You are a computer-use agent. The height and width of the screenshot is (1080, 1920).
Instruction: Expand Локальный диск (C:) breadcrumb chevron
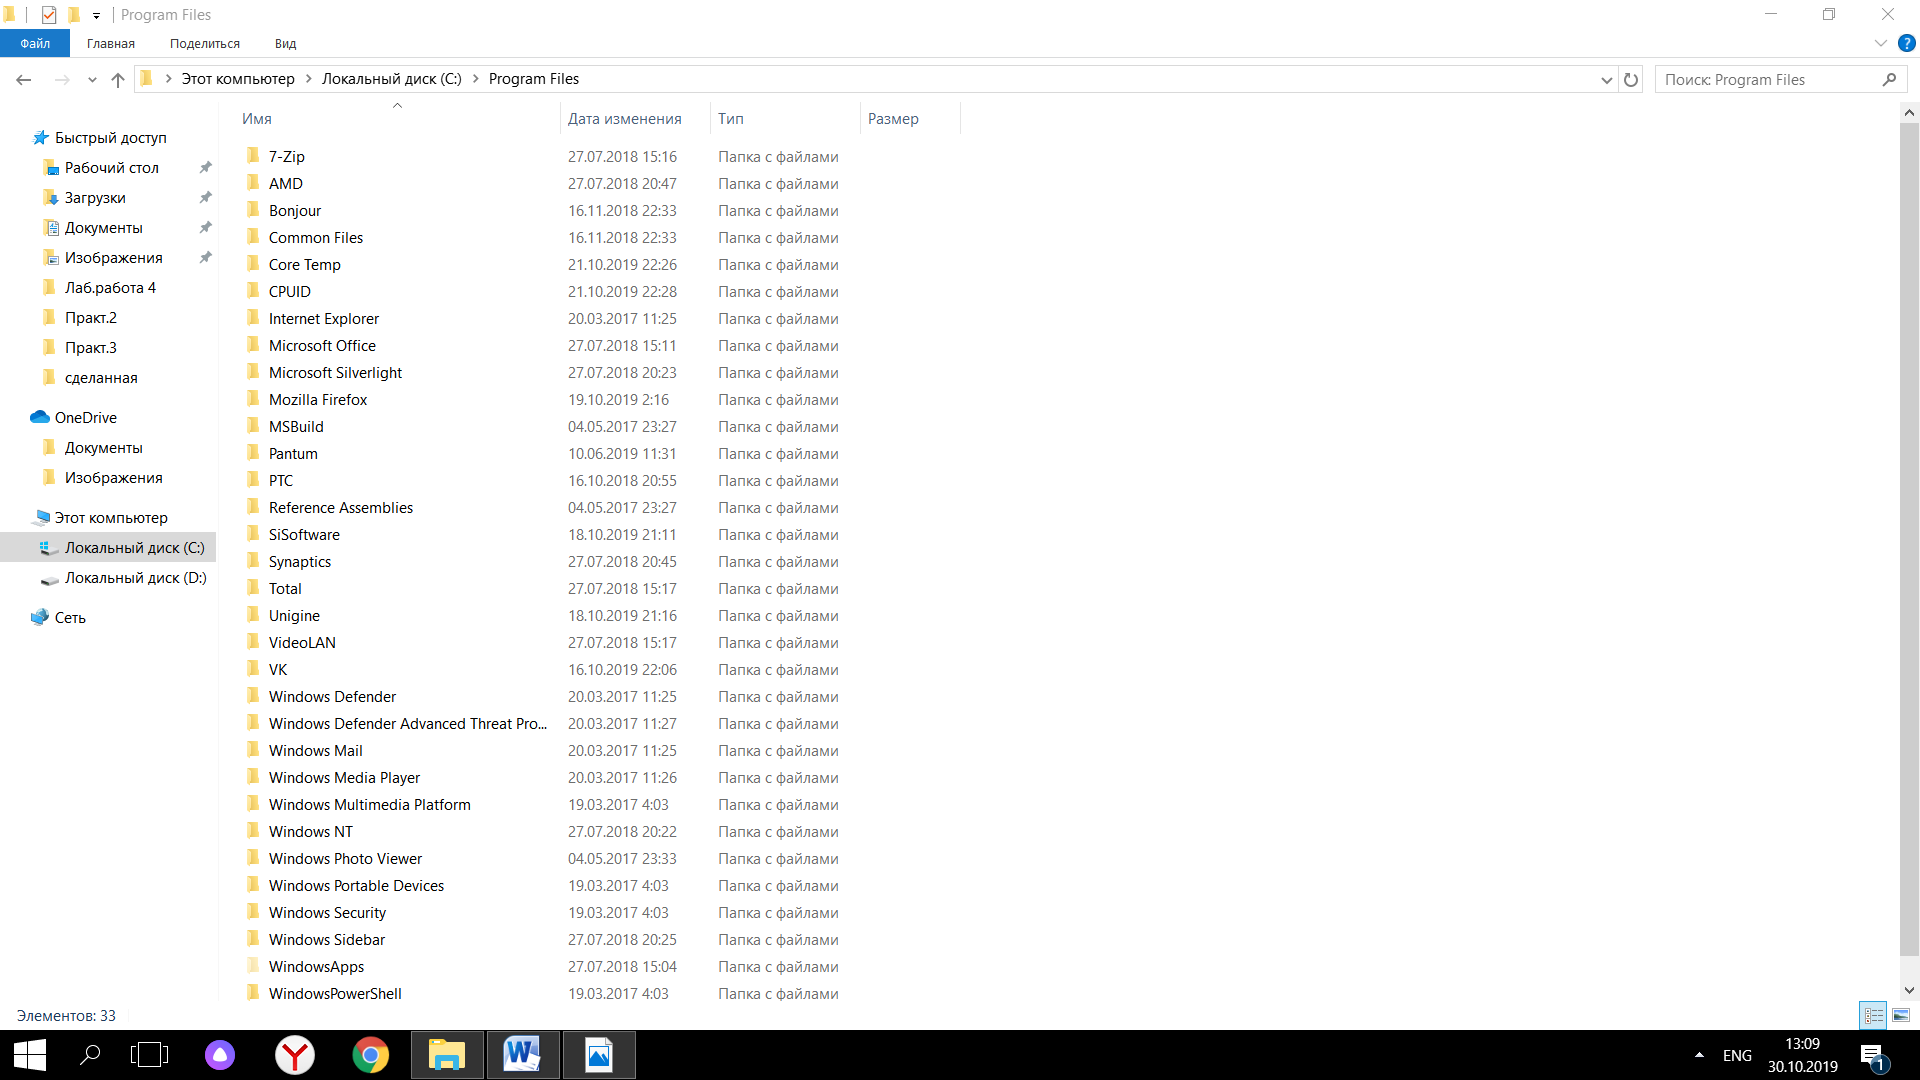pos(475,79)
